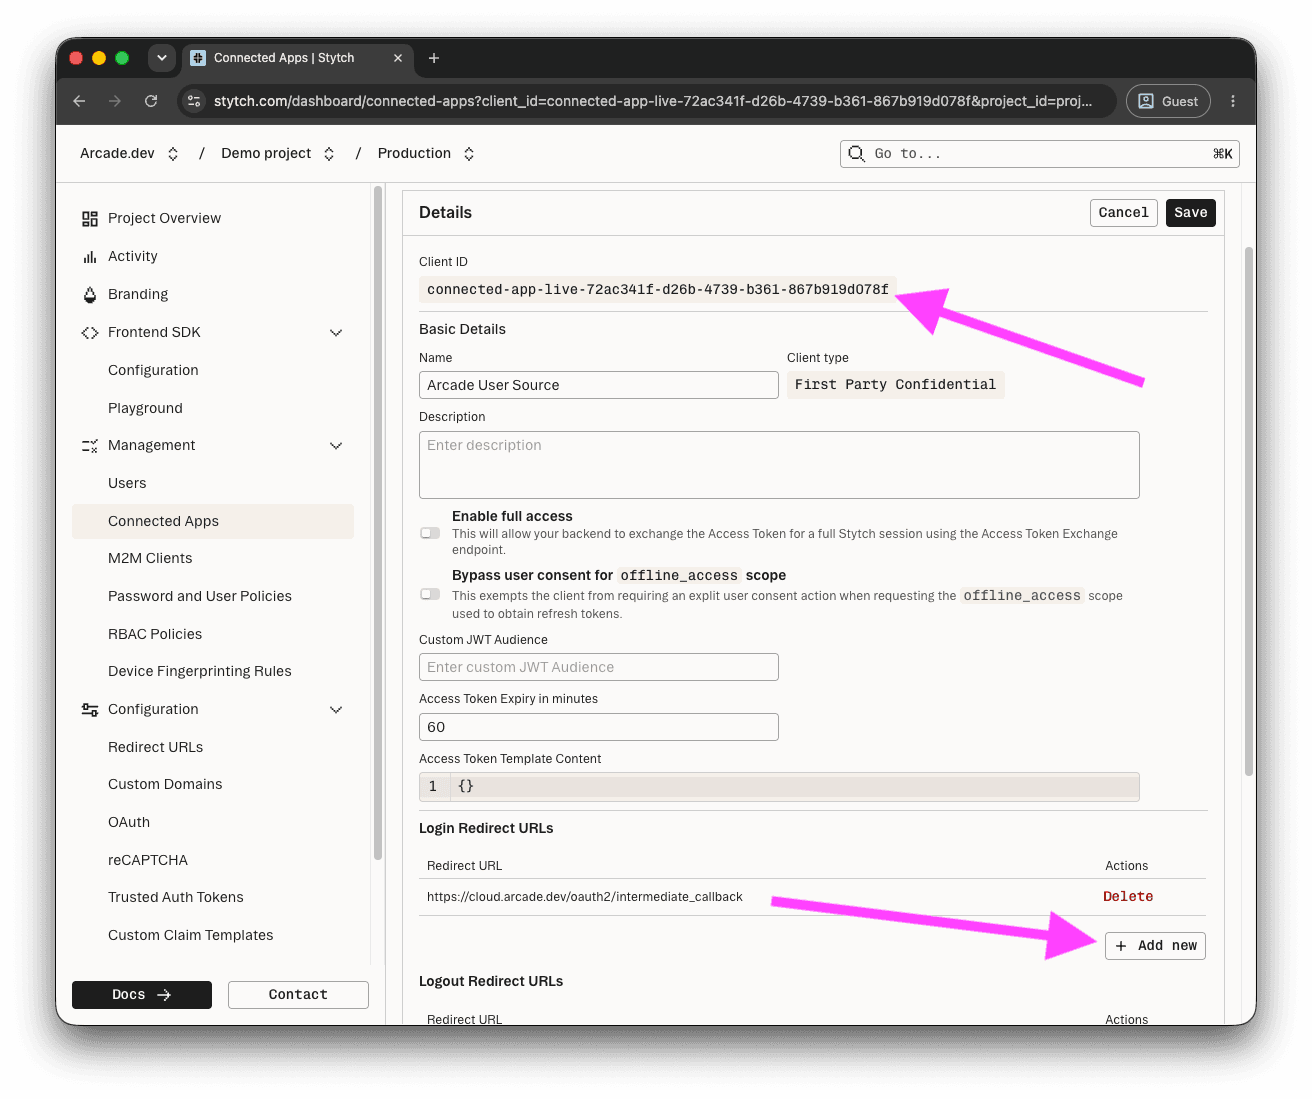The height and width of the screenshot is (1099, 1312).
Task: Select Connected Apps in the sidebar
Action: point(213,521)
